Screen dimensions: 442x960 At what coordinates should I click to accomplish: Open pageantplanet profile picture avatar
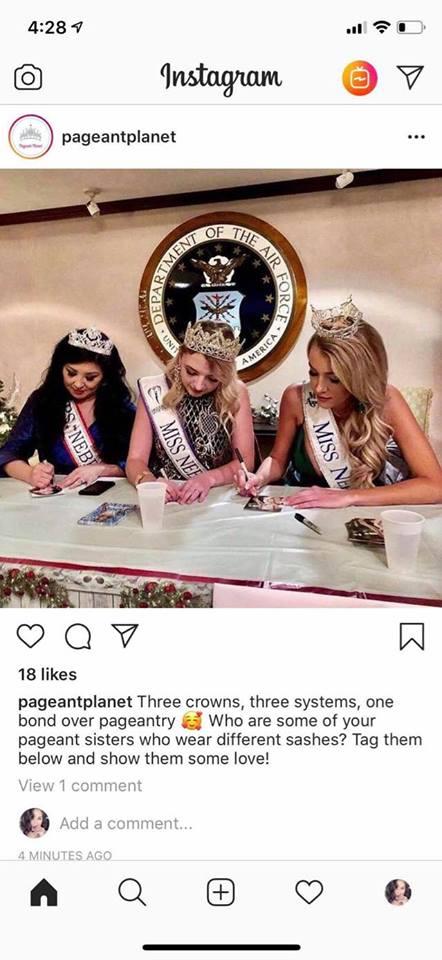[x=31, y=137]
